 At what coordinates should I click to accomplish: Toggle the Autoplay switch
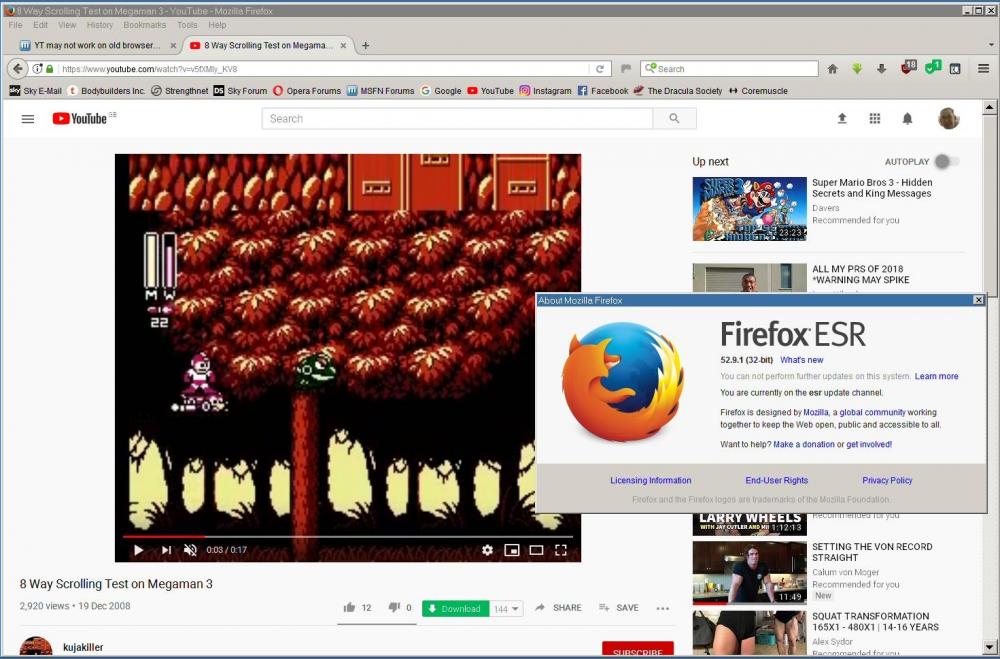tap(946, 161)
